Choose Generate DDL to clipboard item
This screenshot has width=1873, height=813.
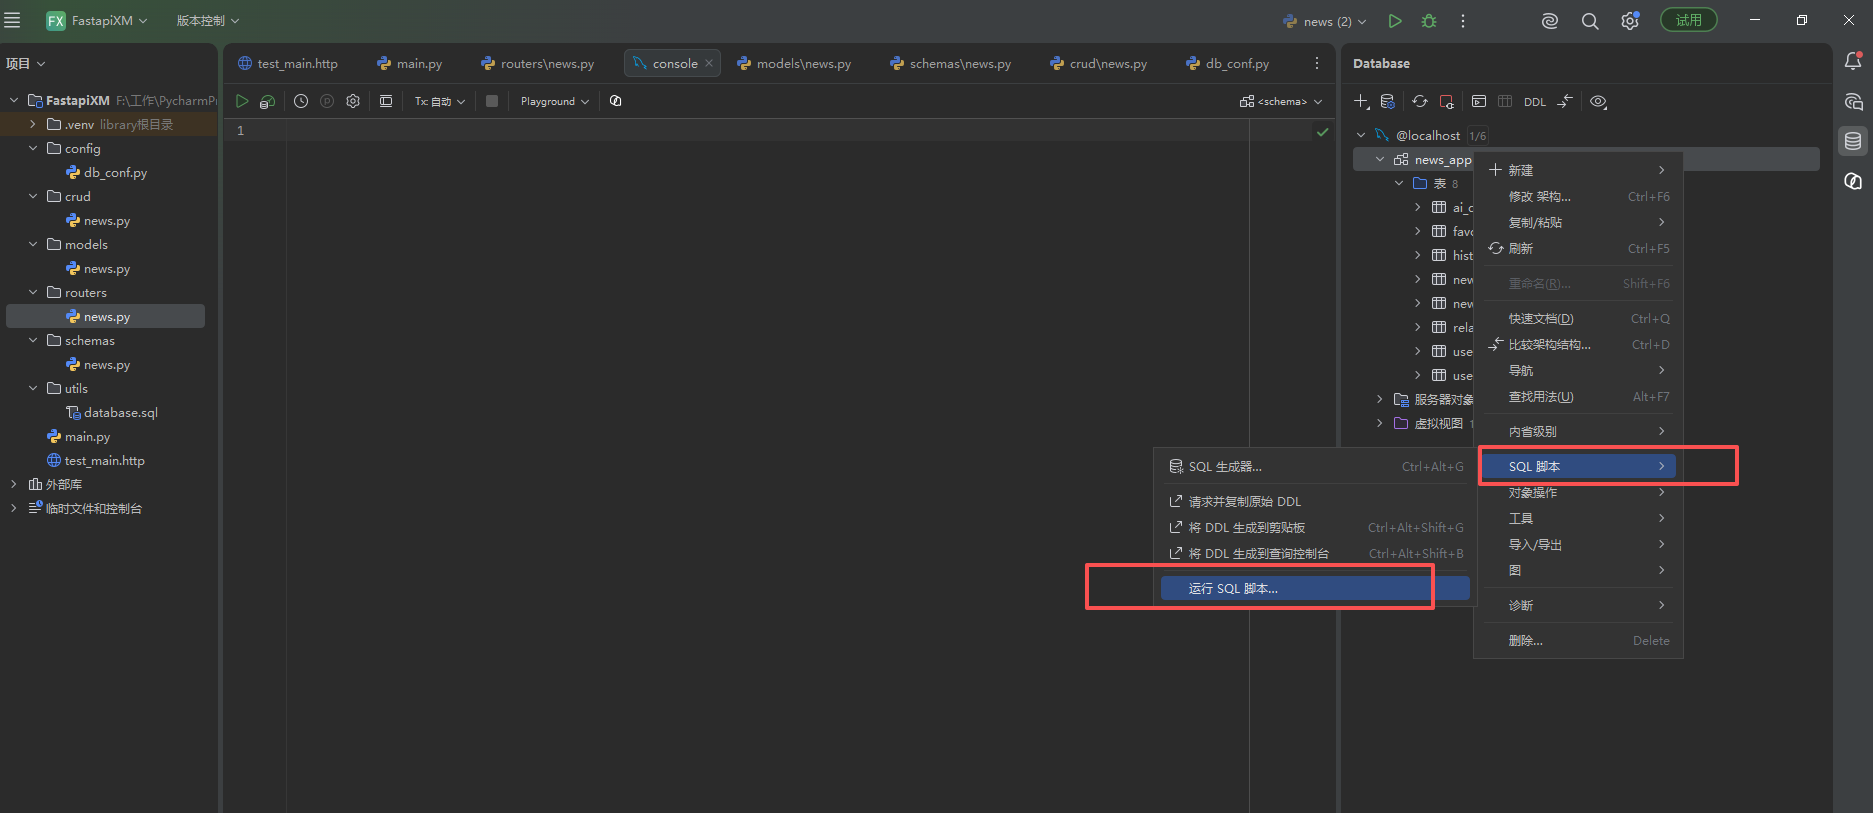click(1315, 527)
